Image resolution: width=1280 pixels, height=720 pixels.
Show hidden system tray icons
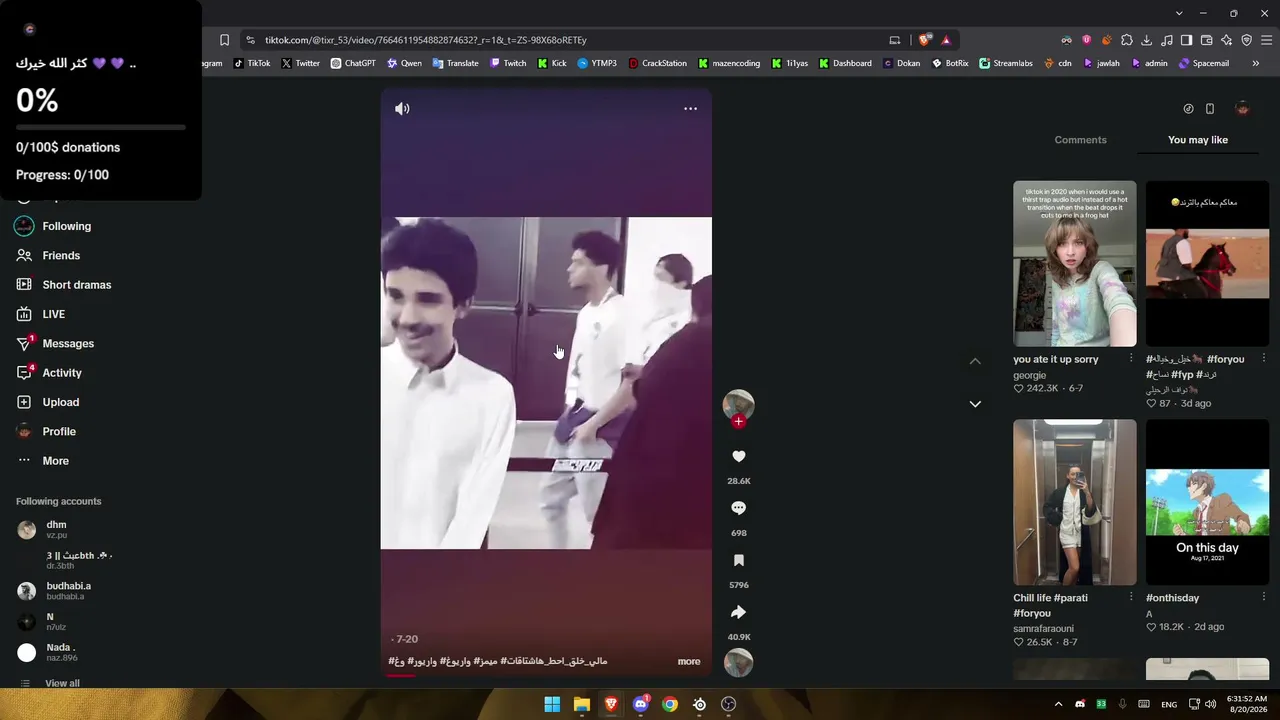pyautogui.click(x=1058, y=704)
